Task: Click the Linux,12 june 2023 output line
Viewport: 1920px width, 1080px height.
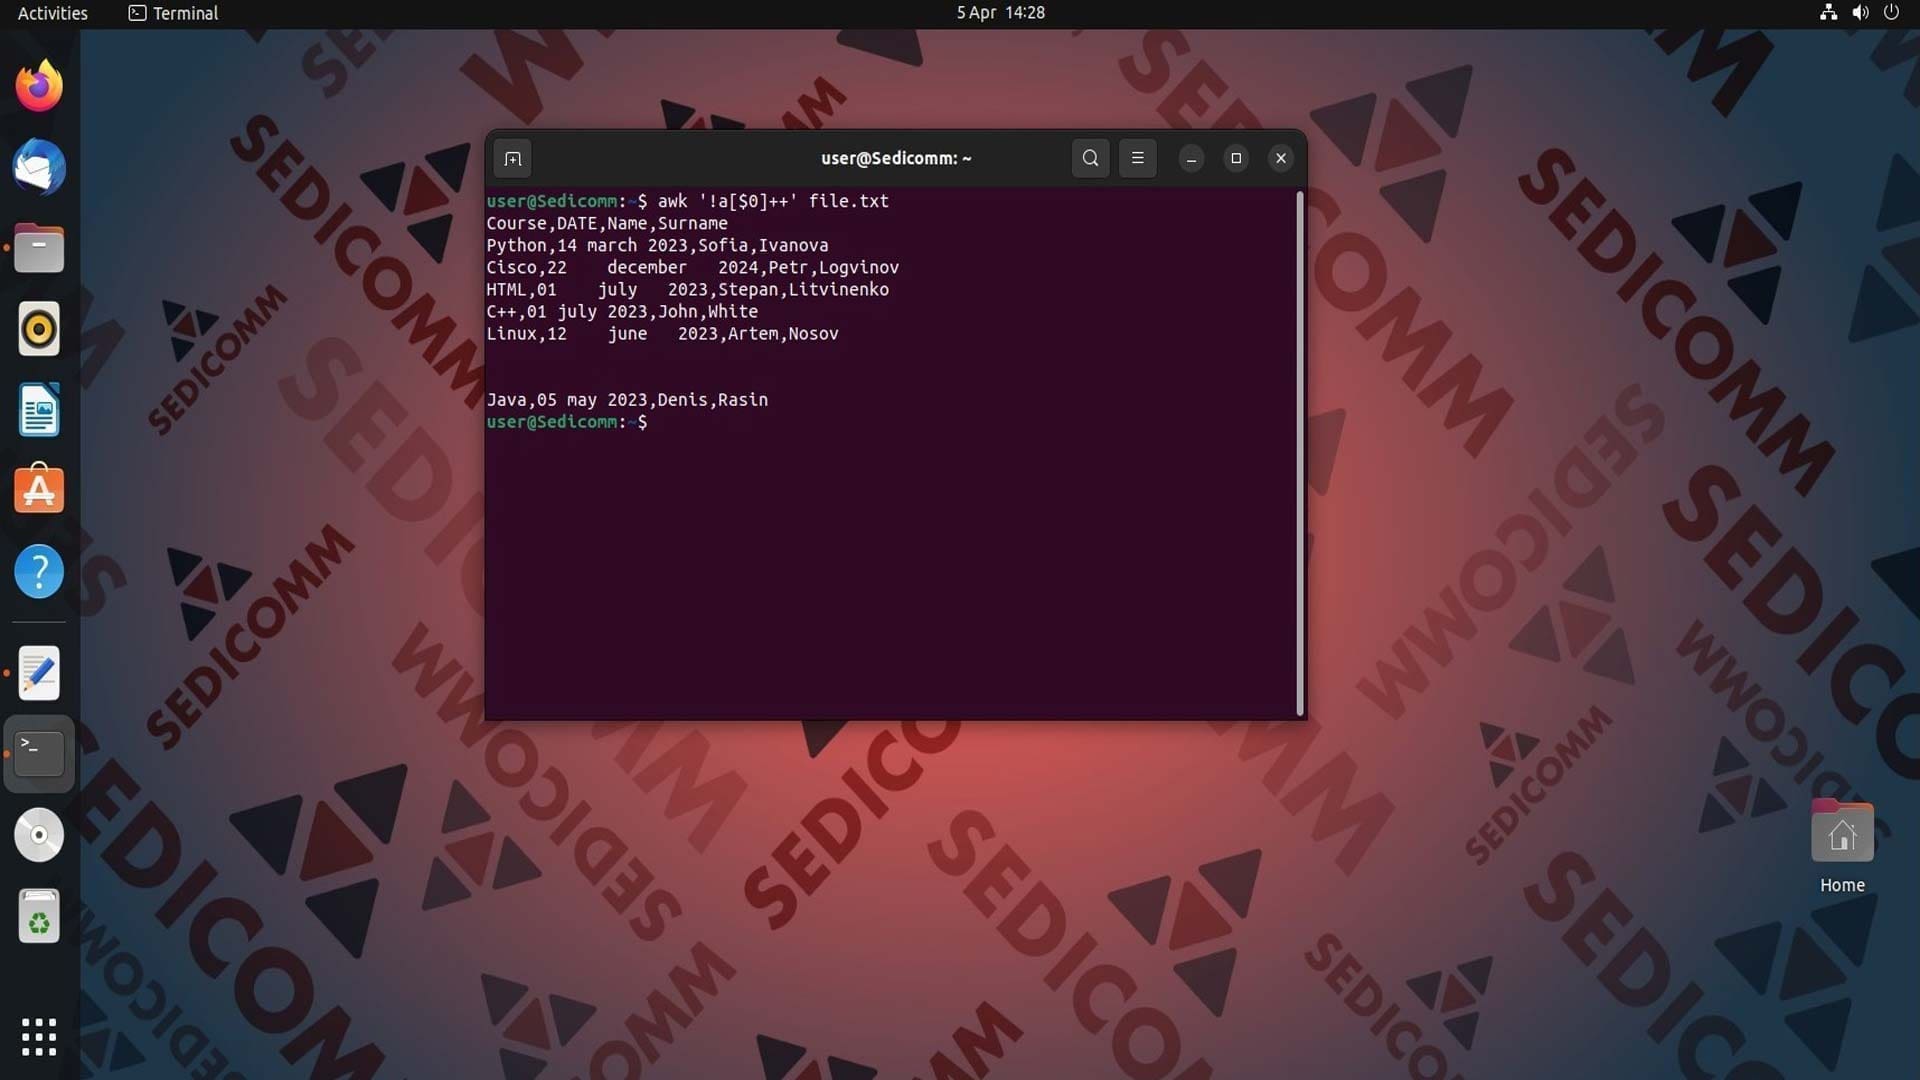Action: 662,333
